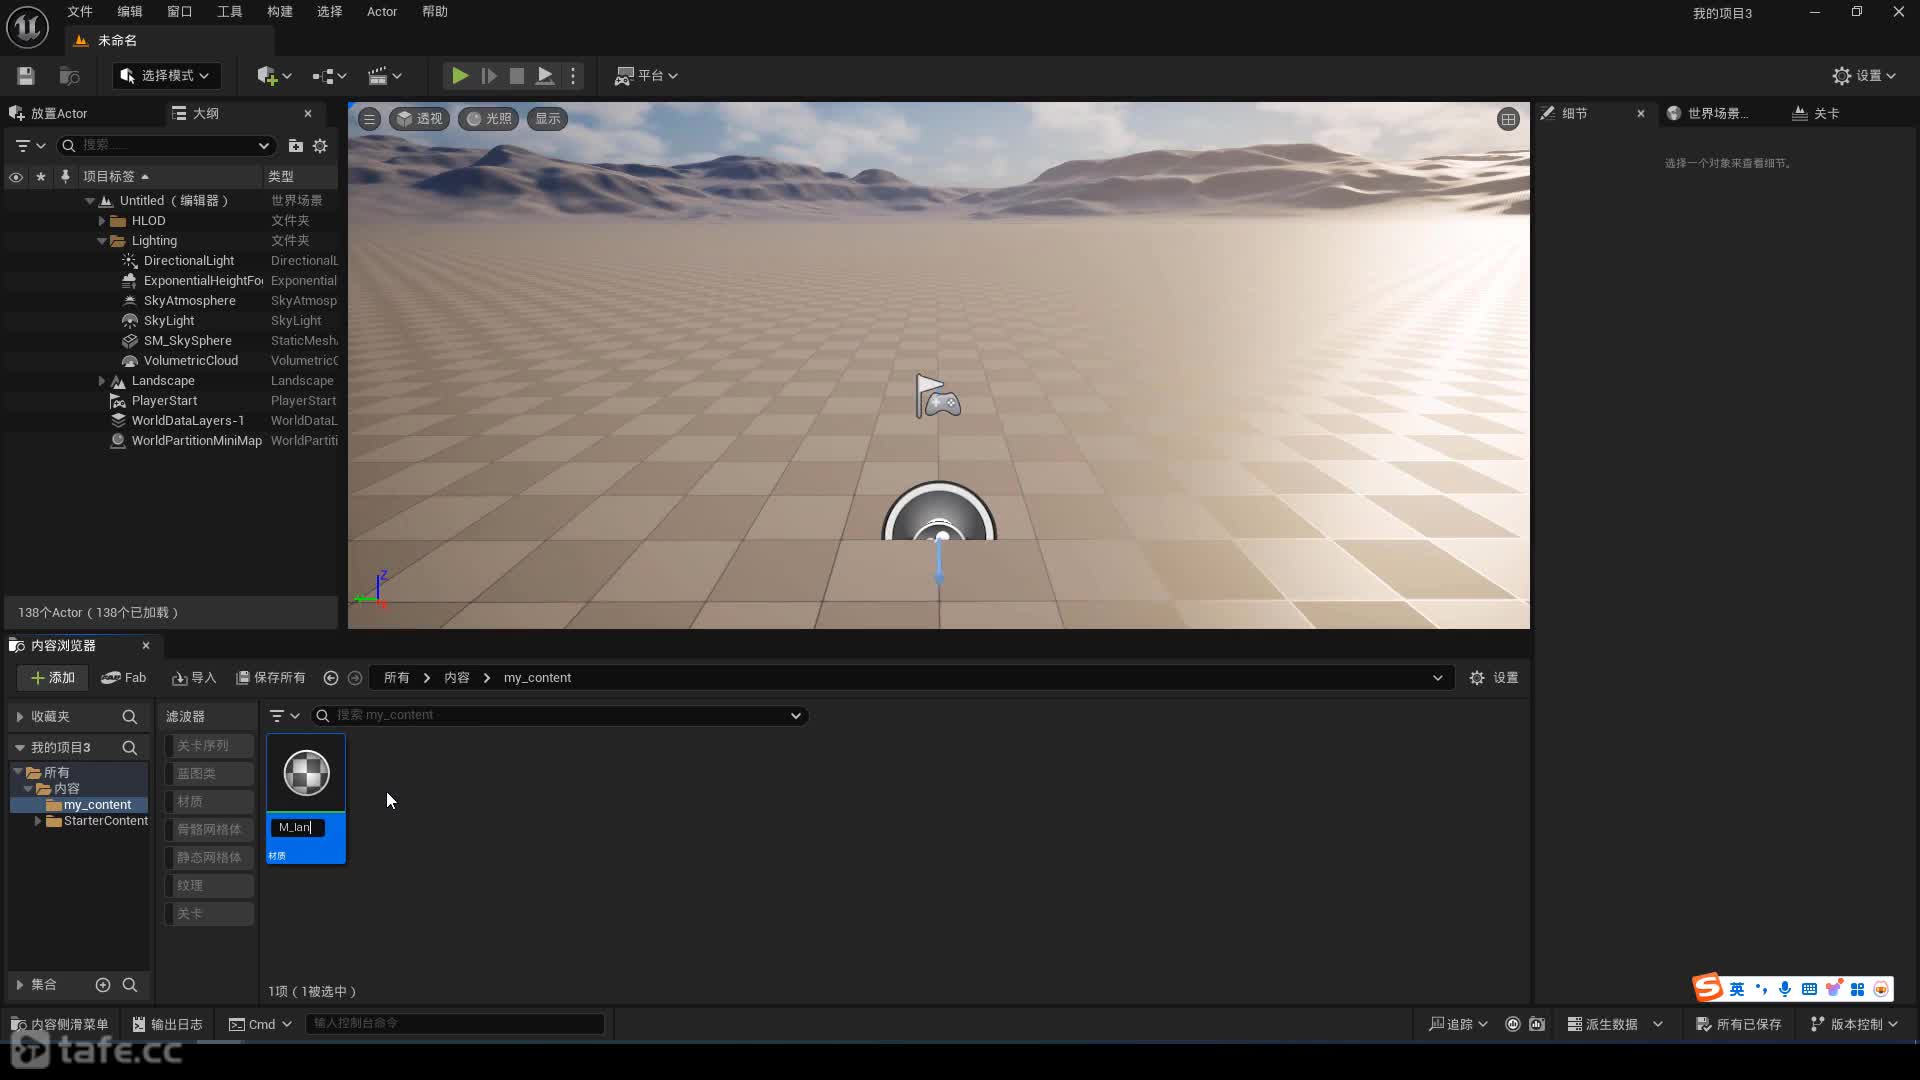The height and width of the screenshot is (1080, 1920).
Task: Click the my_content breadcrumb path segment
Action: pyautogui.click(x=537, y=678)
